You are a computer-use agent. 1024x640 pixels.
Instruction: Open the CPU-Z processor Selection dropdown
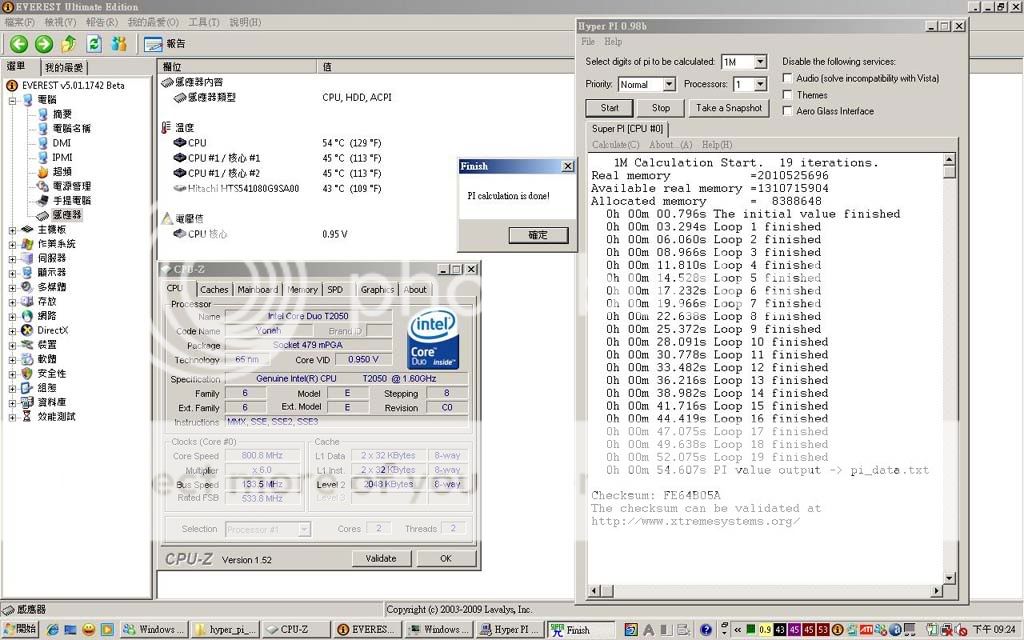click(304, 530)
